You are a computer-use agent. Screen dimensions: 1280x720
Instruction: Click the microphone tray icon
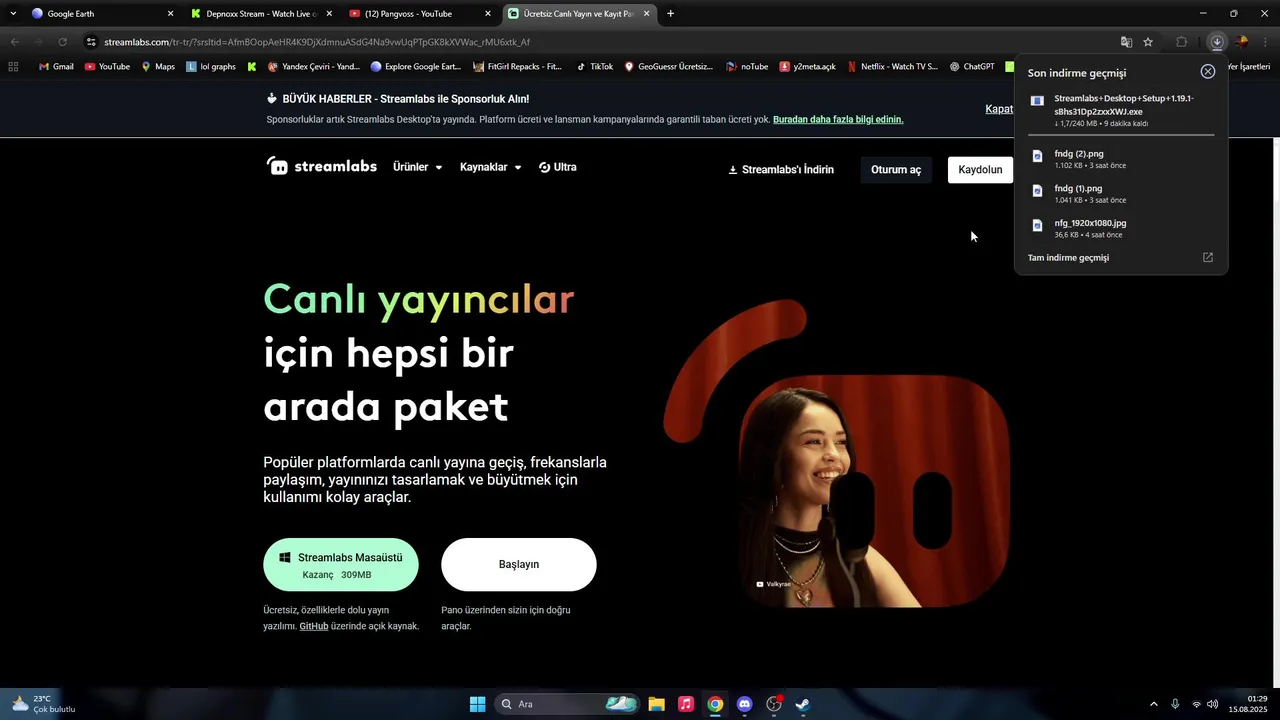click(1175, 704)
